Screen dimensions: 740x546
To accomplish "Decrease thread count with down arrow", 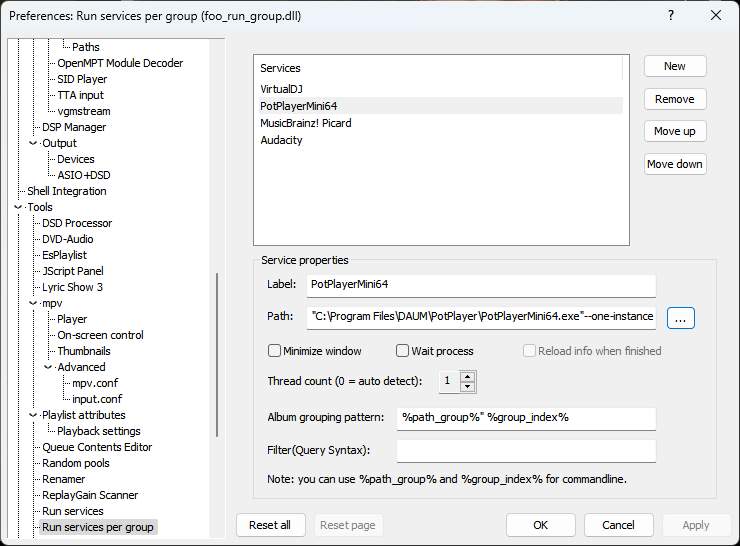I will pos(467,386).
